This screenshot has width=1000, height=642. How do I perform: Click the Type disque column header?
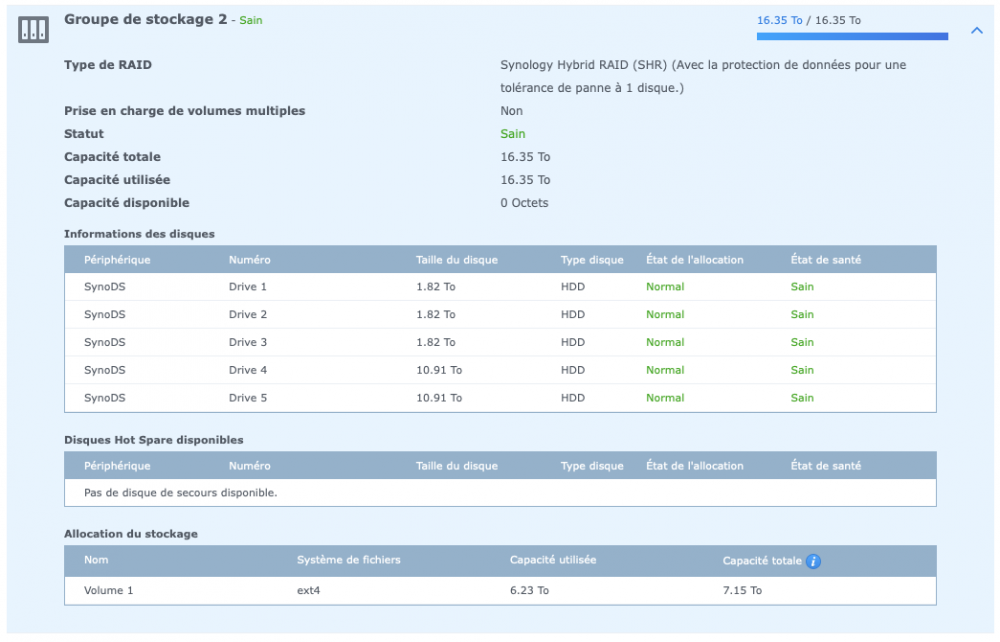coord(592,260)
